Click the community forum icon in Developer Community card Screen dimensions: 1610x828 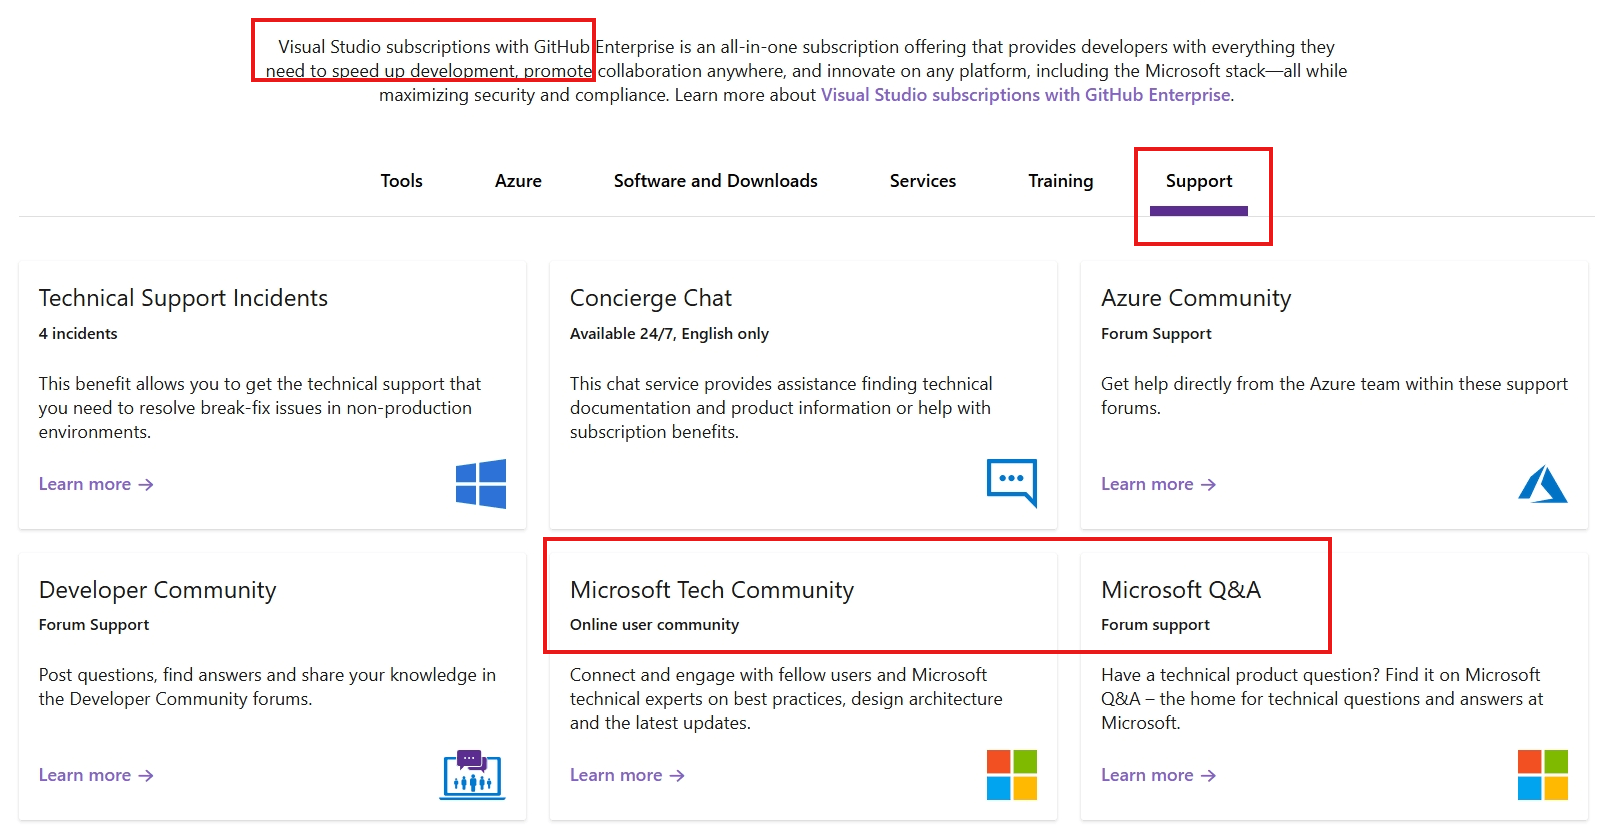click(473, 775)
